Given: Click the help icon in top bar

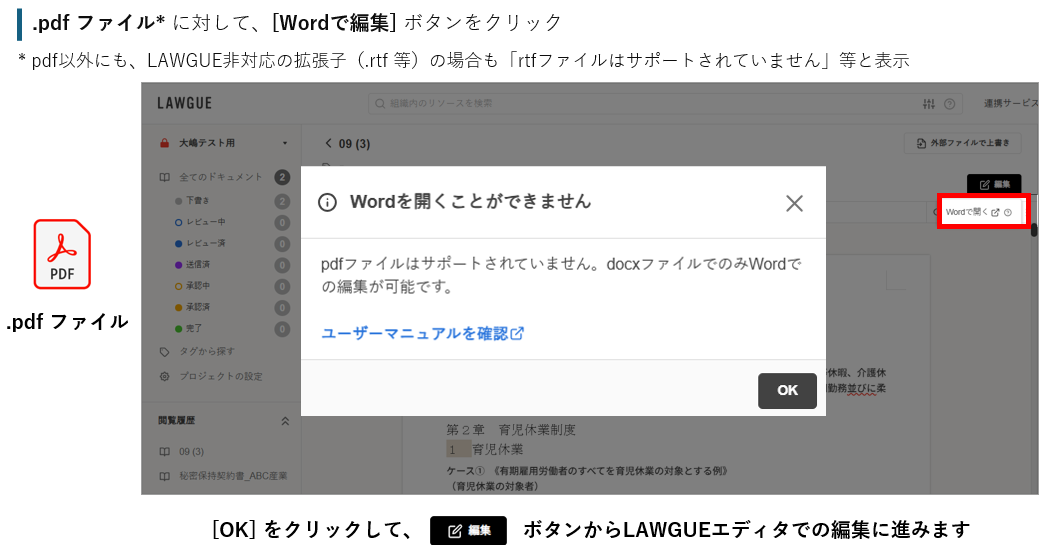Looking at the screenshot, I should pyautogui.click(x=949, y=104).
